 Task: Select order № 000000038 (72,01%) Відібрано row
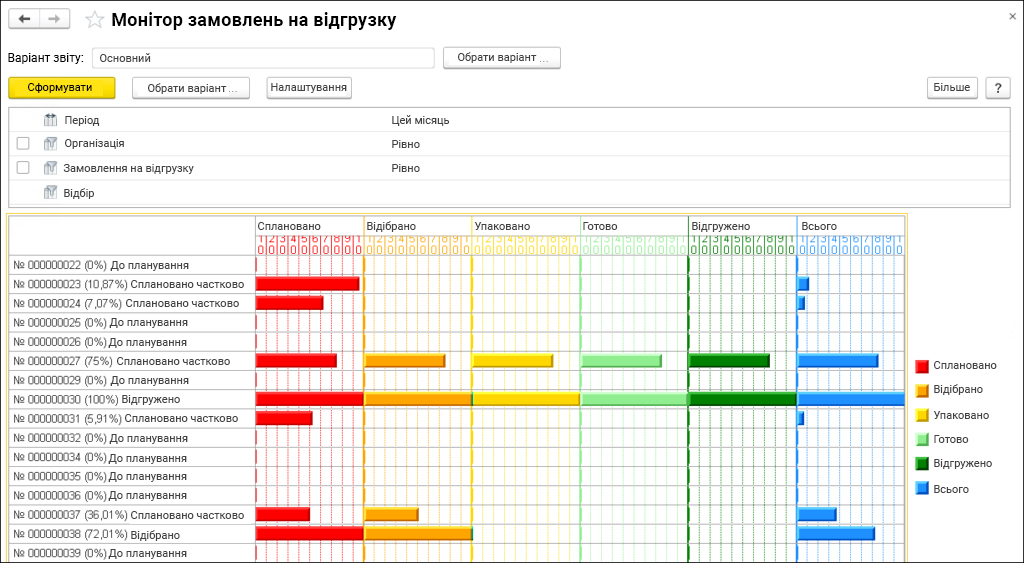coord(133,535)
